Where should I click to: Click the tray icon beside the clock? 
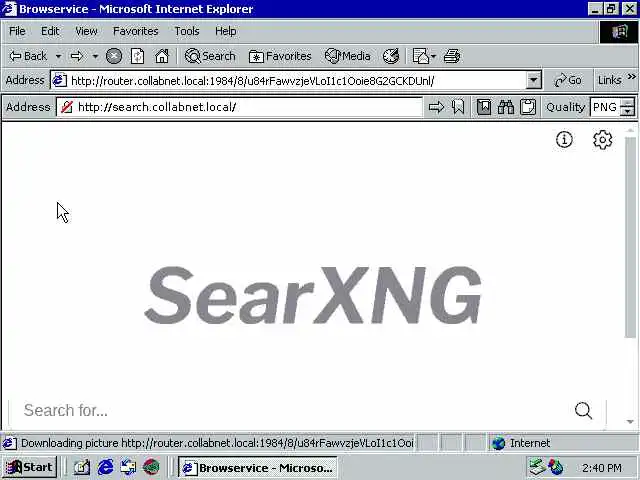point(556,467)
